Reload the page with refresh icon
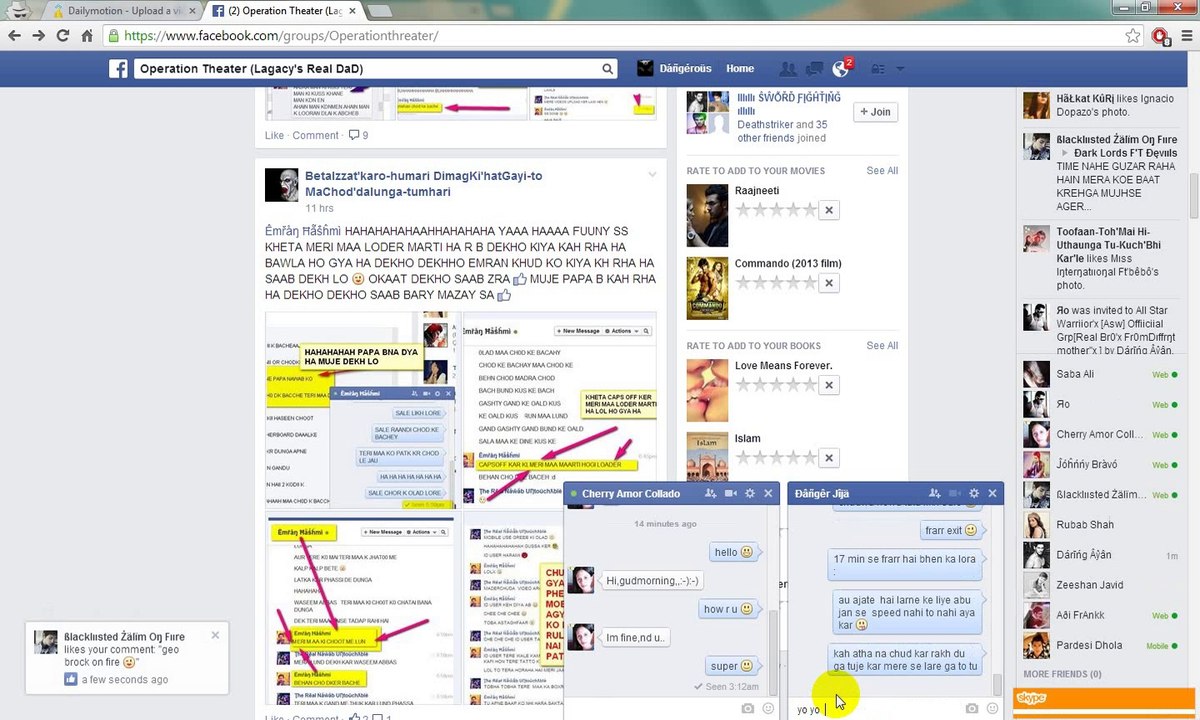 coord(63,35)
